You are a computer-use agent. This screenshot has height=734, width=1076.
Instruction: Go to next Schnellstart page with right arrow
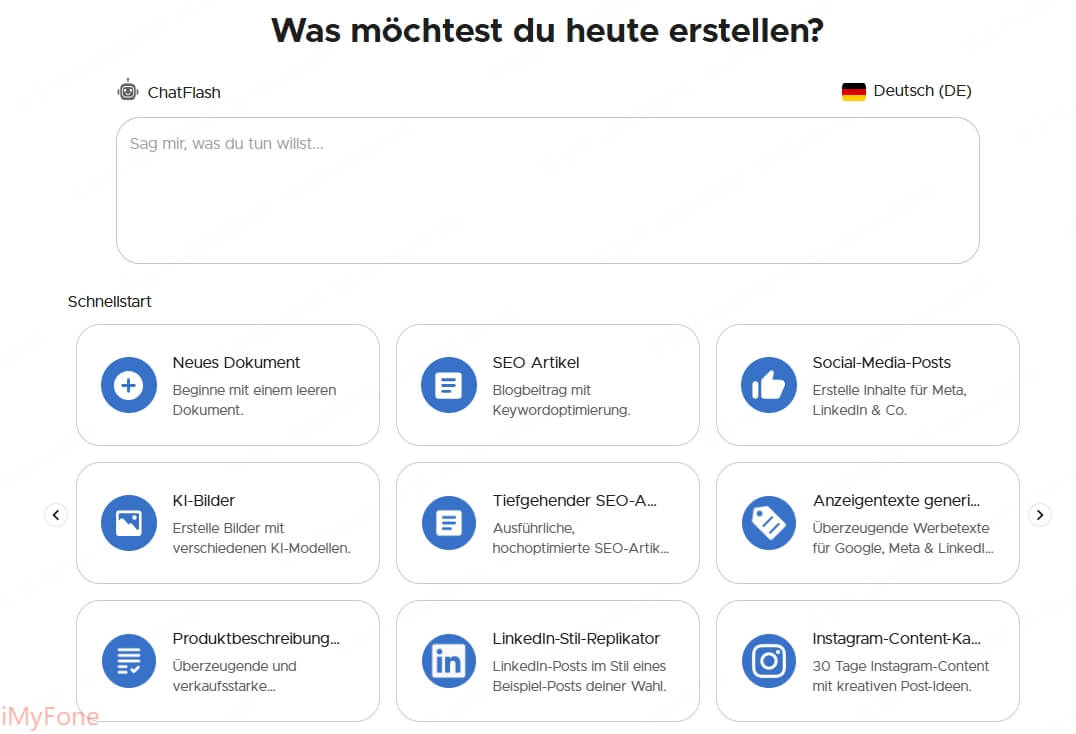(x=1040, y=514)
